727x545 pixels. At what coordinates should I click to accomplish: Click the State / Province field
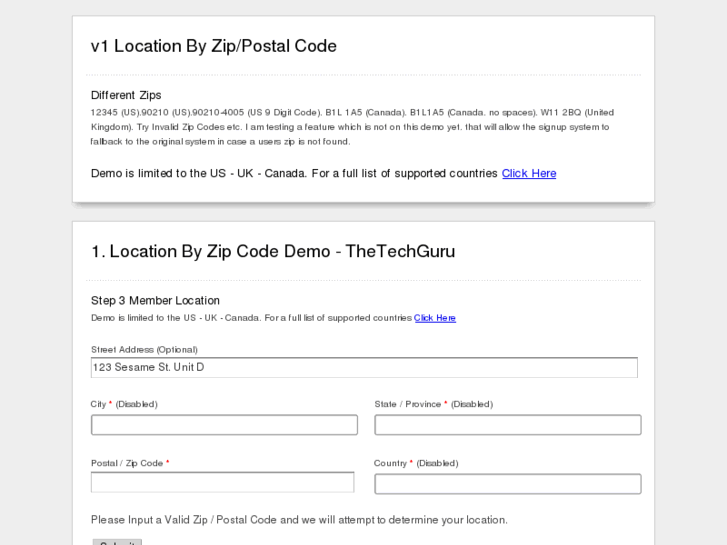click(507, 425)
